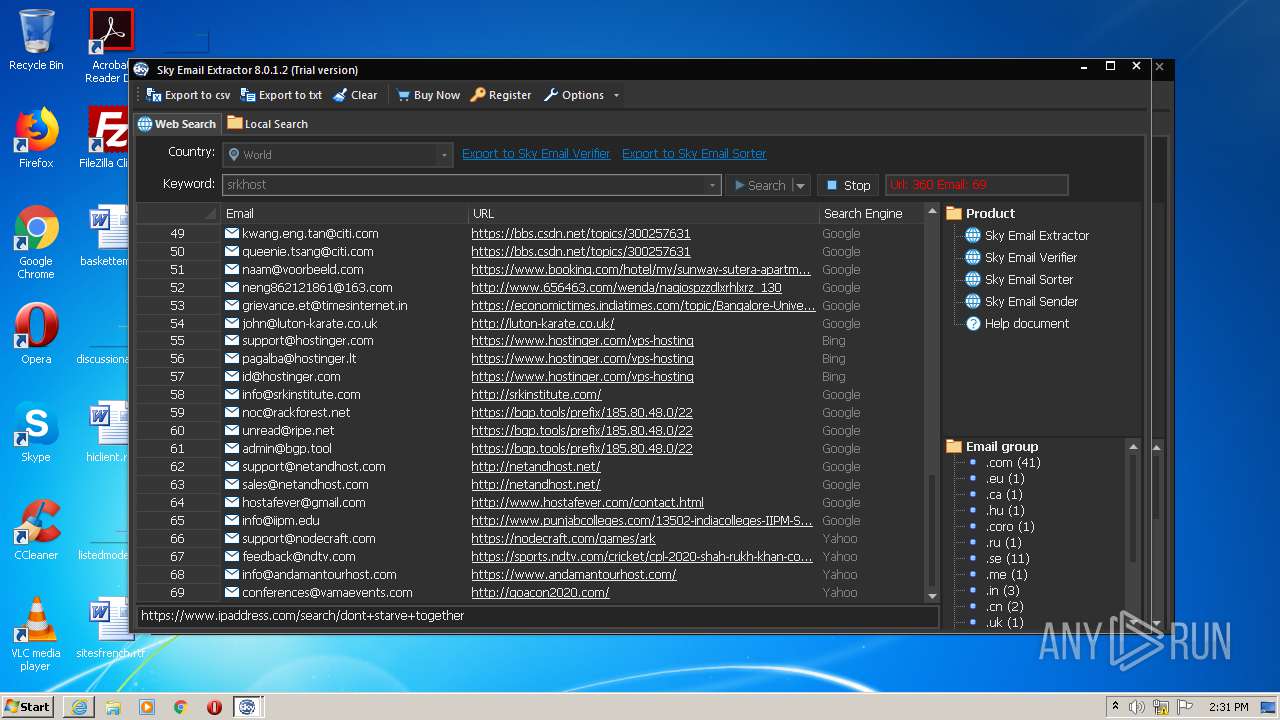Select email hostafever@gmail.com row

tap(530, 503)
